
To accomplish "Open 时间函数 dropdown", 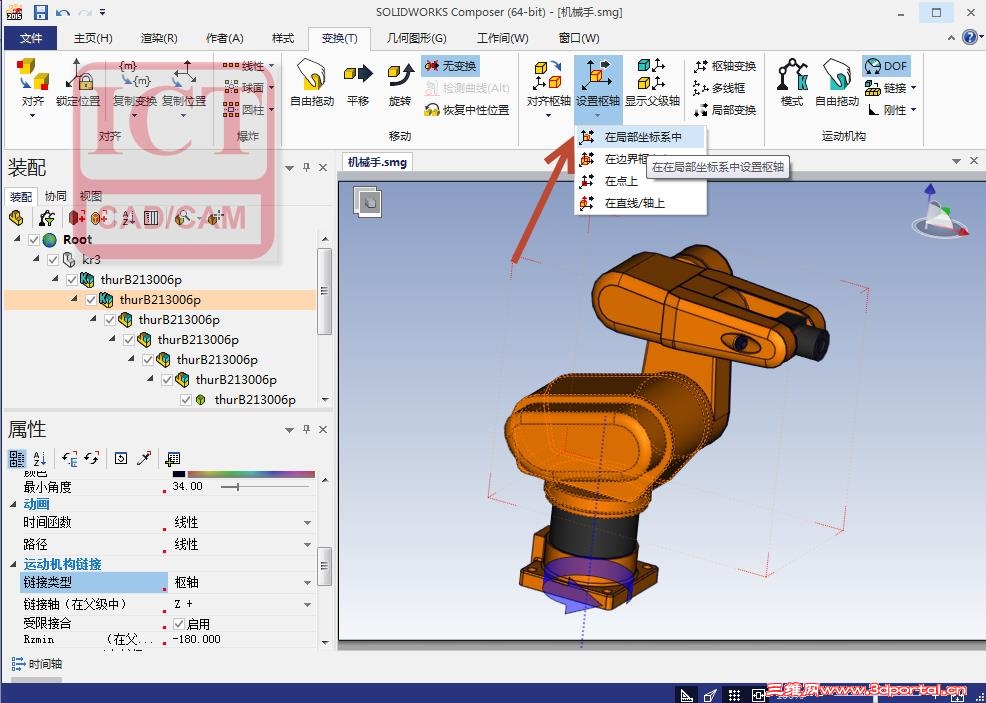I will point(307,523).
